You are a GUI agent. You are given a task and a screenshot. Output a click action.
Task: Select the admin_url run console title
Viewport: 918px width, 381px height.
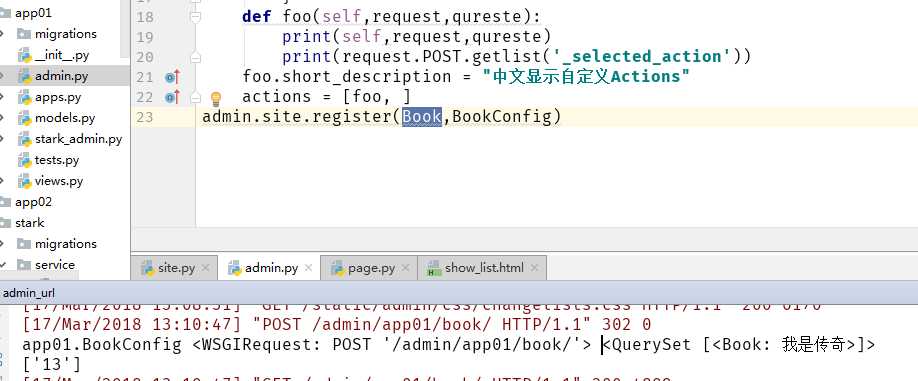29,292
